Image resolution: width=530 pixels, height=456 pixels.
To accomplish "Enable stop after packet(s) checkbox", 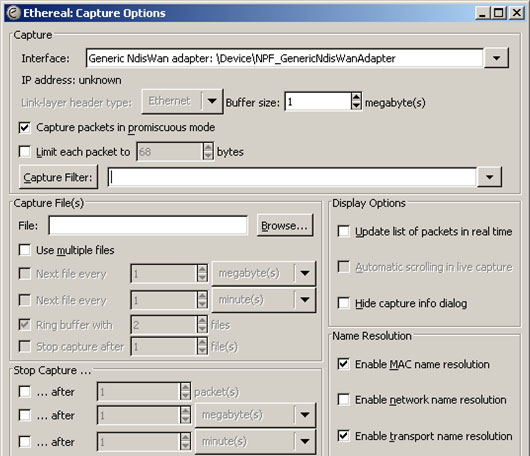I will (x=24, y=392).
